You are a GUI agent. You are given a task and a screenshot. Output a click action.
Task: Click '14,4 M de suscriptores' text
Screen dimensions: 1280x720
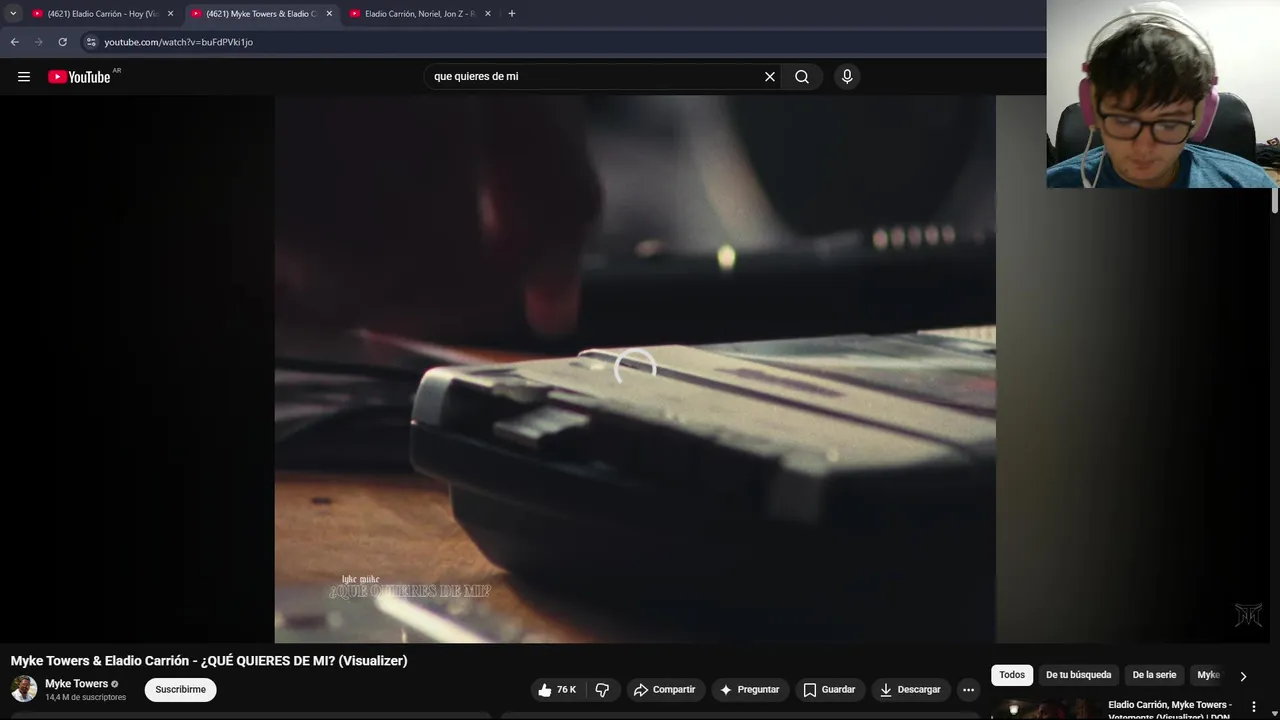[x=85, y=698]
